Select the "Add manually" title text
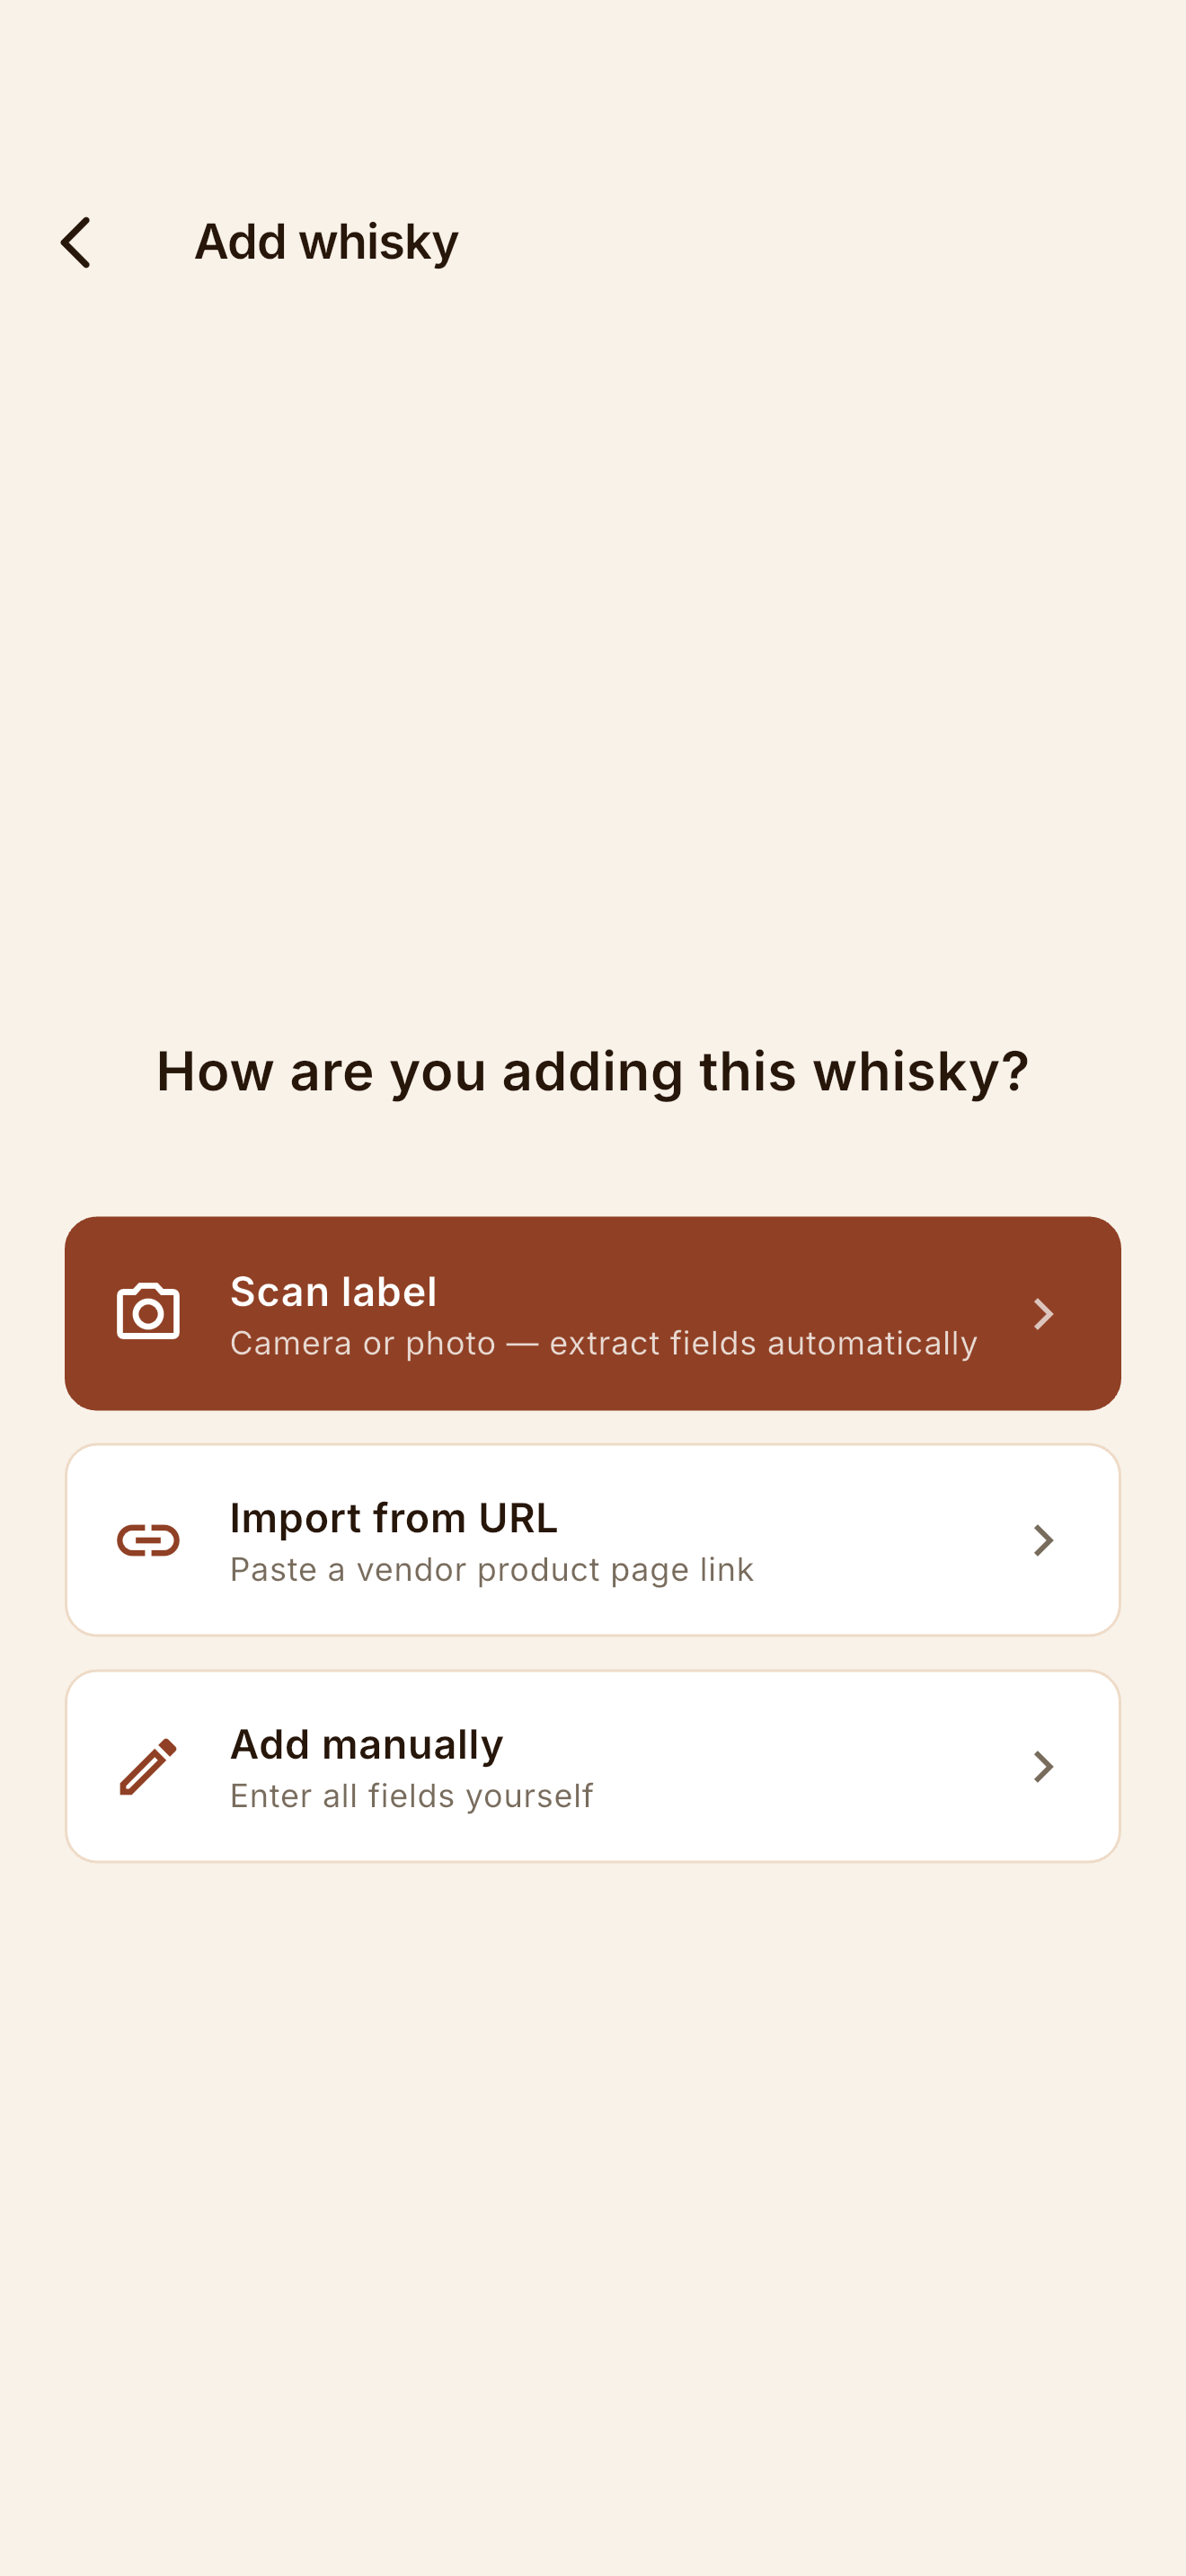Viewport: 1186px width, 2576px height. [x=366, y=1745]
